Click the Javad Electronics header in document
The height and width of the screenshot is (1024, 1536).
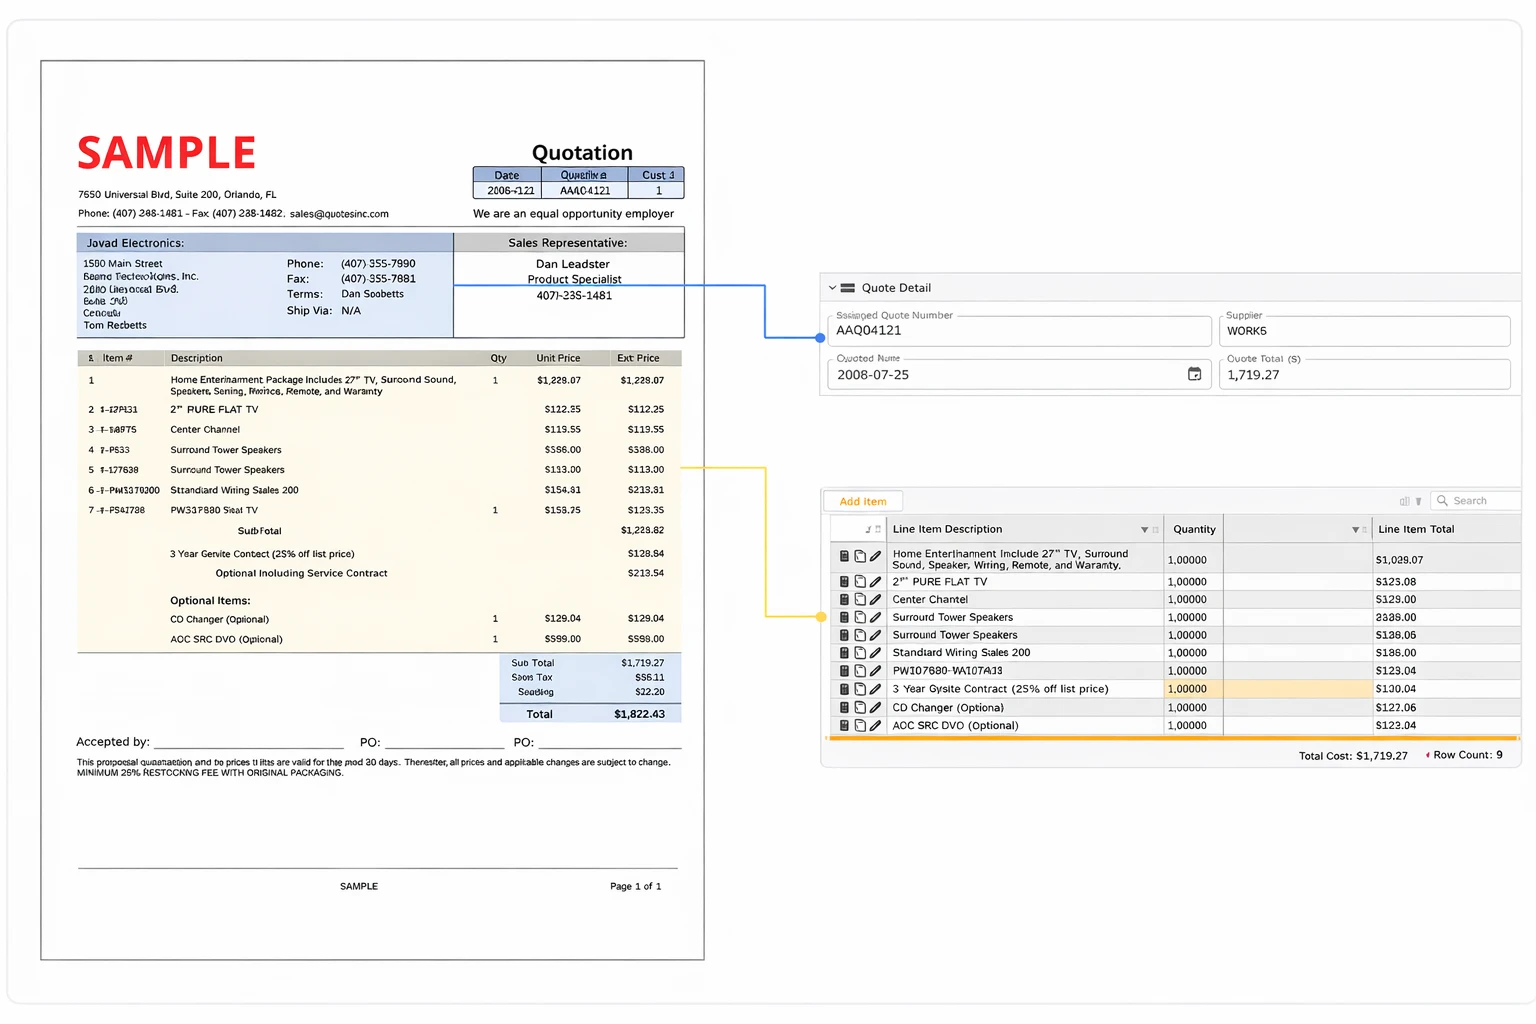pyautogui.click(x=135, y=243)
